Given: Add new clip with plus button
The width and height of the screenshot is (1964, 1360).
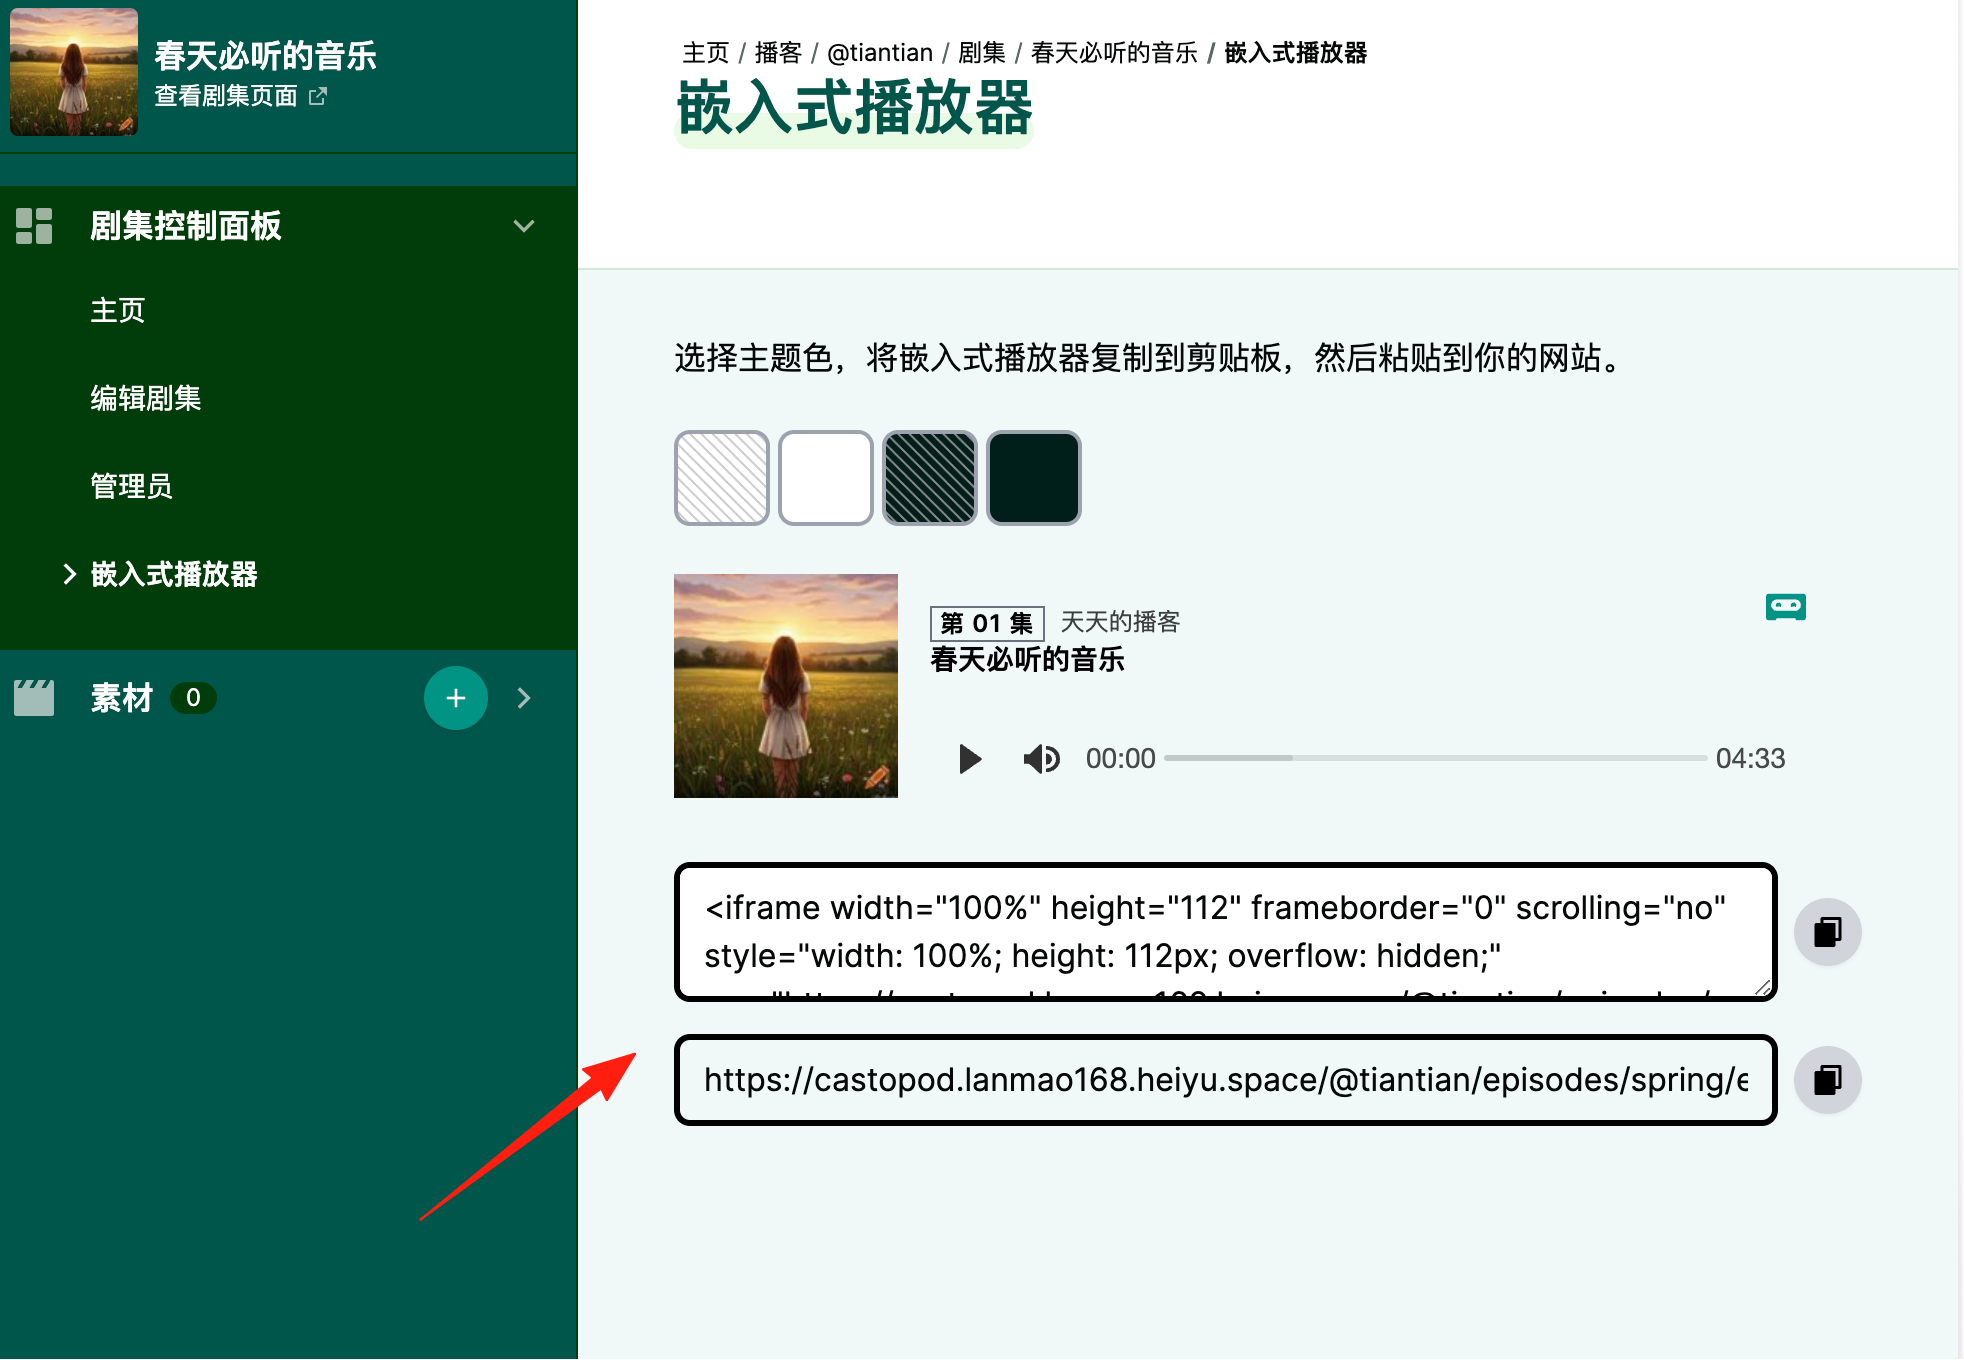Looking at the screenshot, I should click(456, 698).
